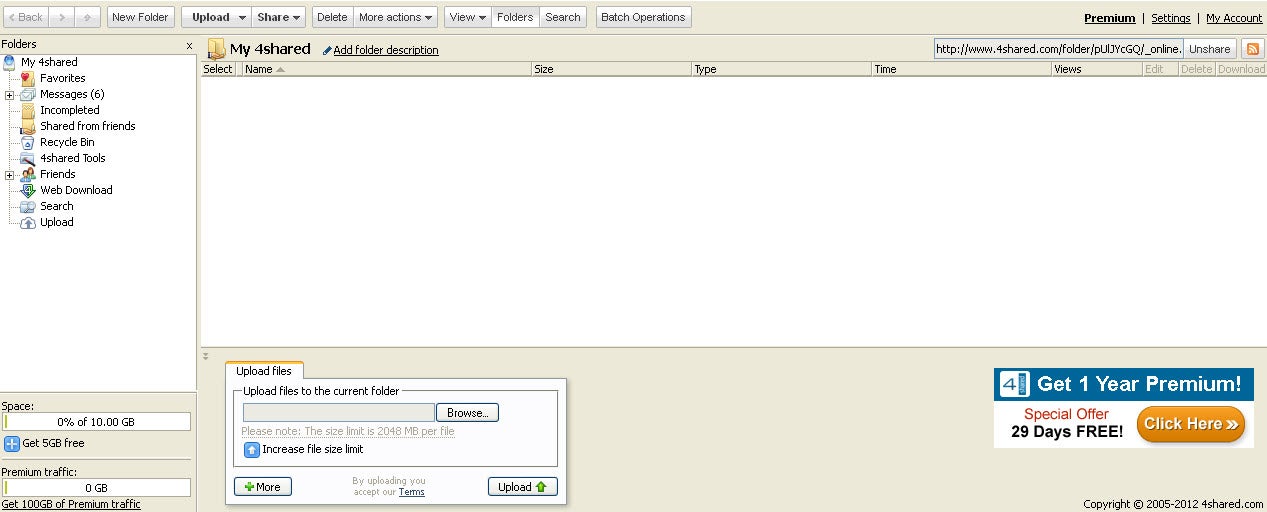
Task: Click the Premium traffic progress bar
Action: 97,488
